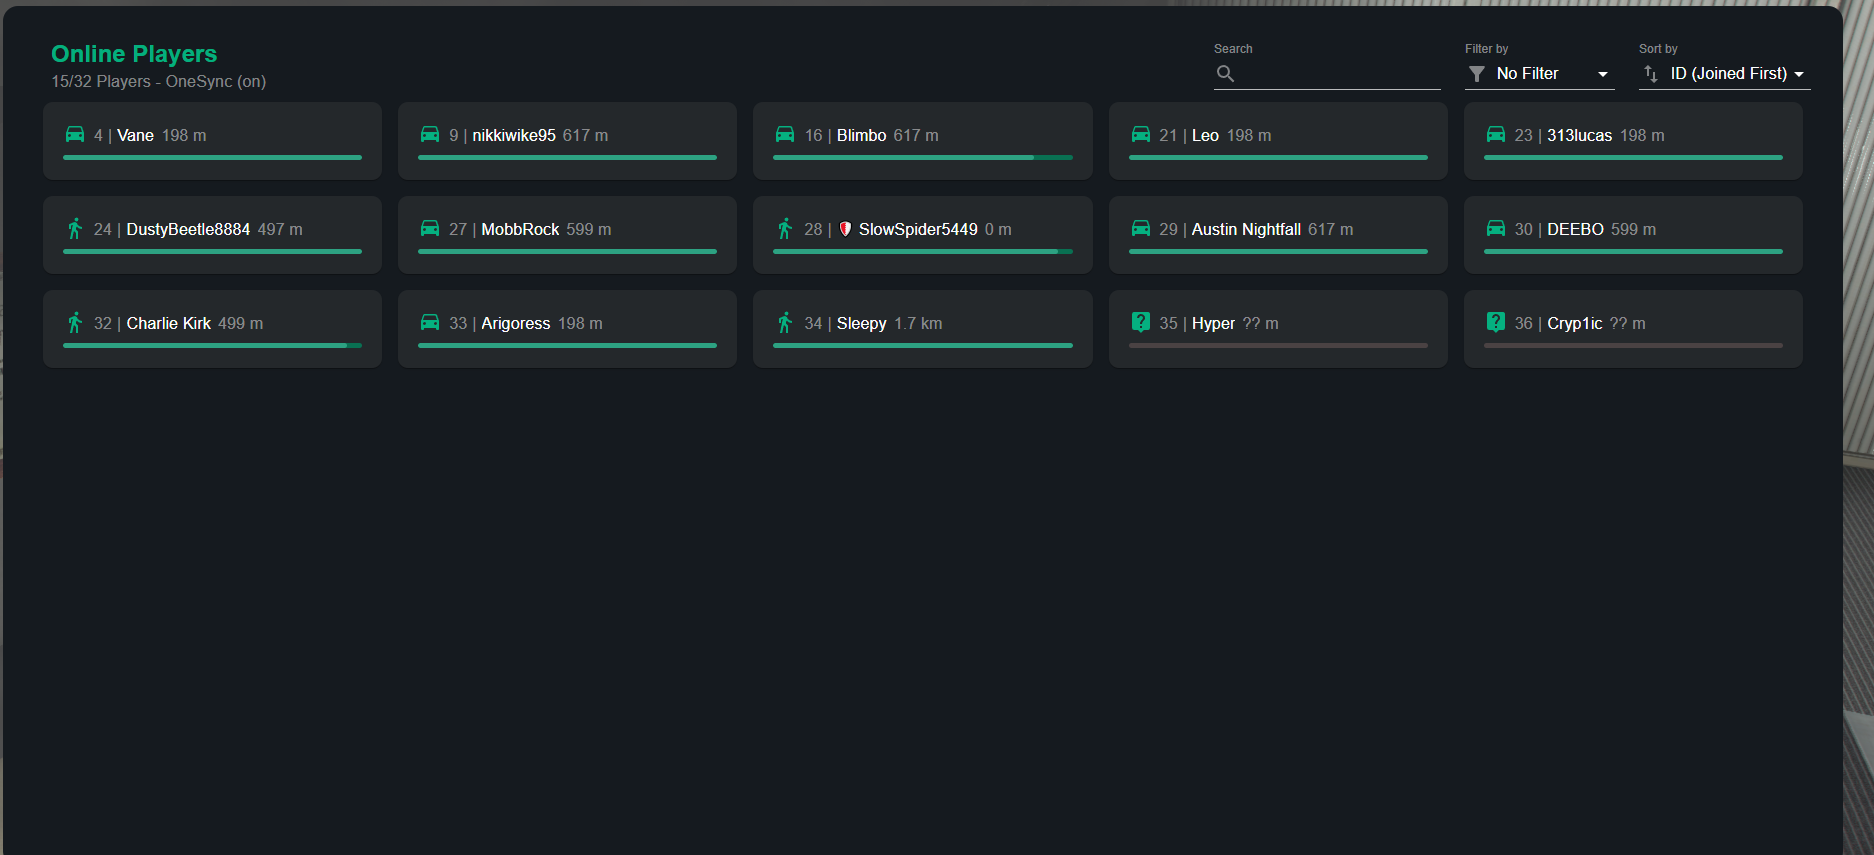Viewport: 1874px width, 855px height.
Task: Select the player name Leo
Action: click(x=1205, y=135)
